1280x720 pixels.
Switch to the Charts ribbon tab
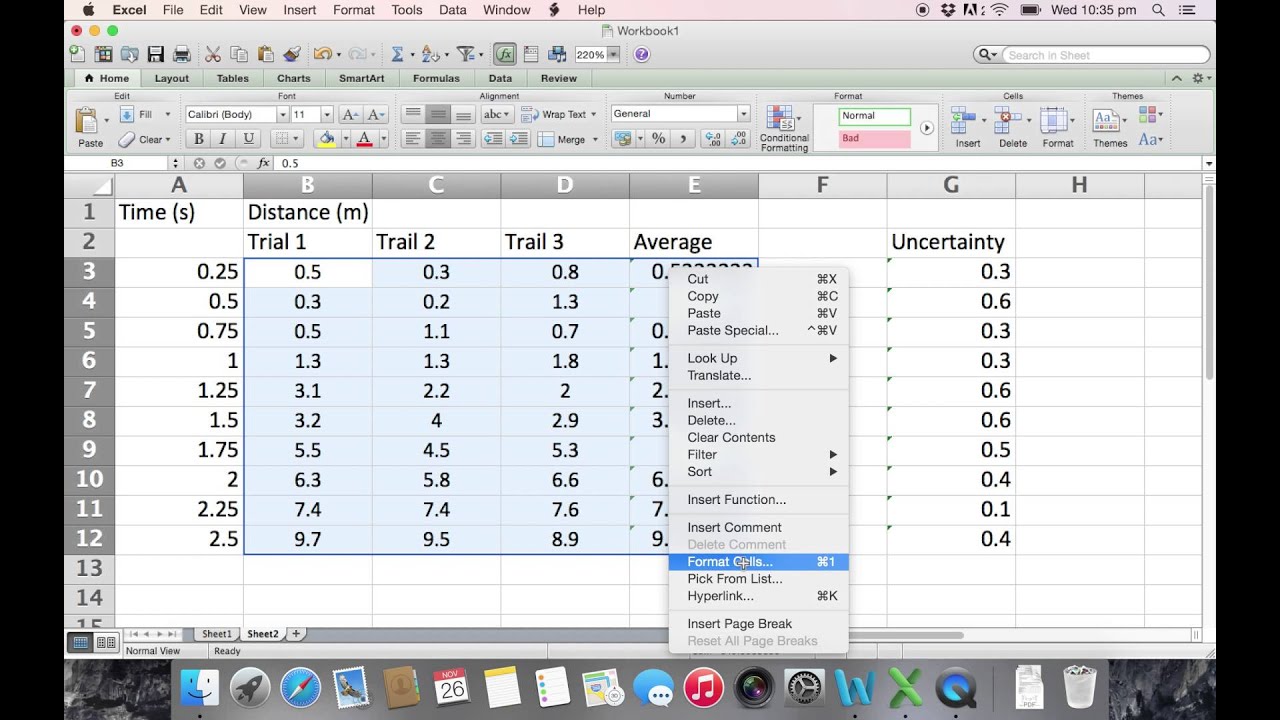point(293,78)
